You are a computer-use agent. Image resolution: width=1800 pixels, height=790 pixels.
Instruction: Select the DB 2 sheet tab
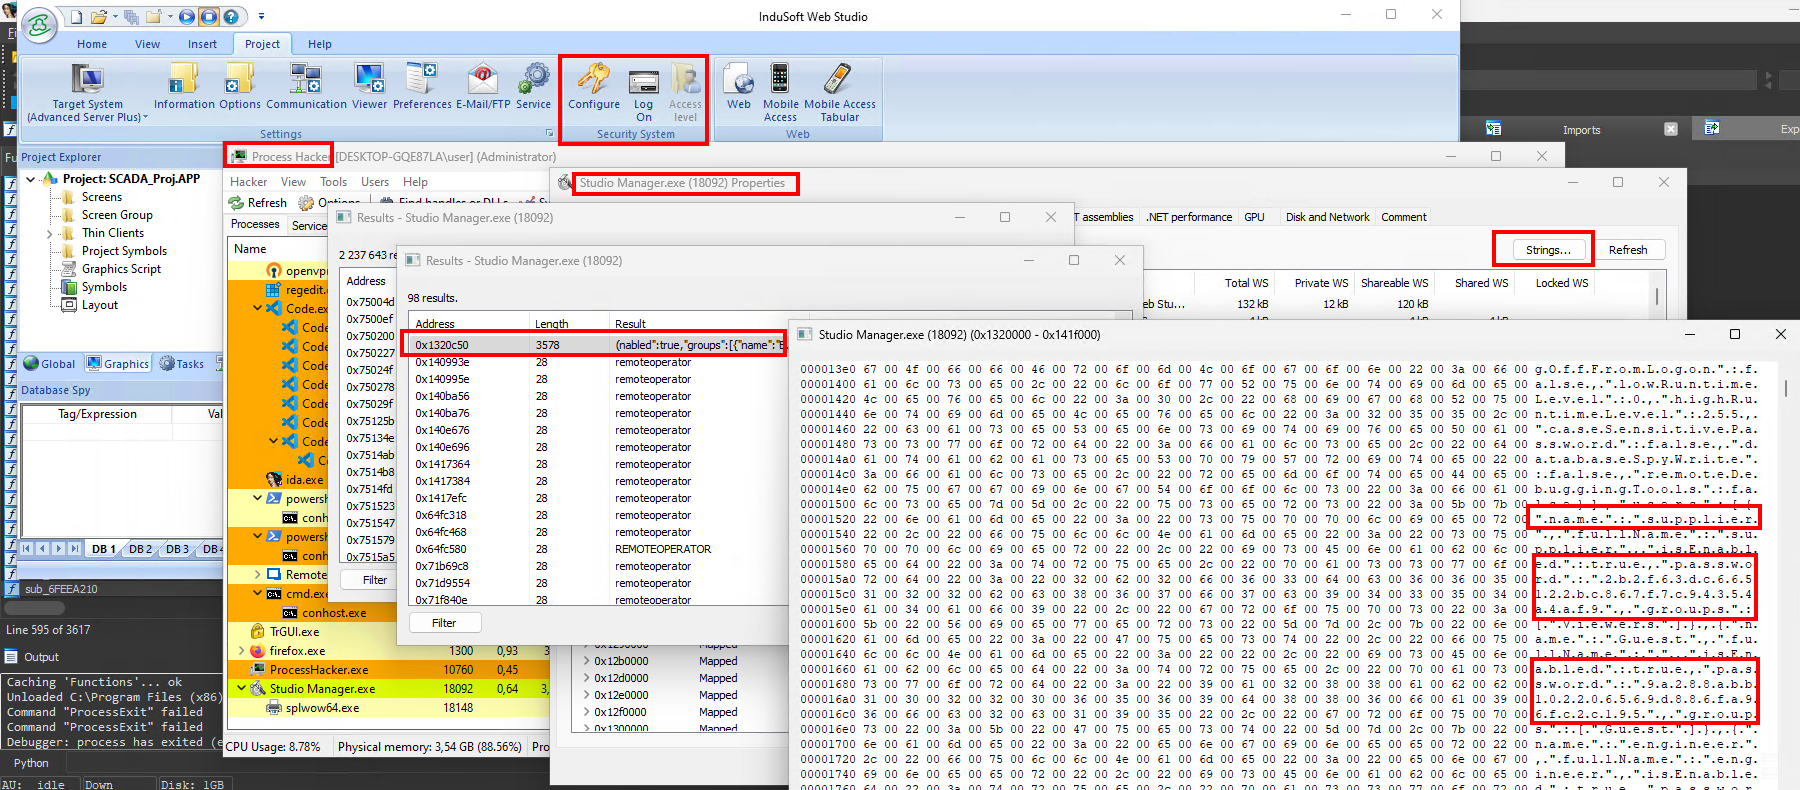(140, 549)
